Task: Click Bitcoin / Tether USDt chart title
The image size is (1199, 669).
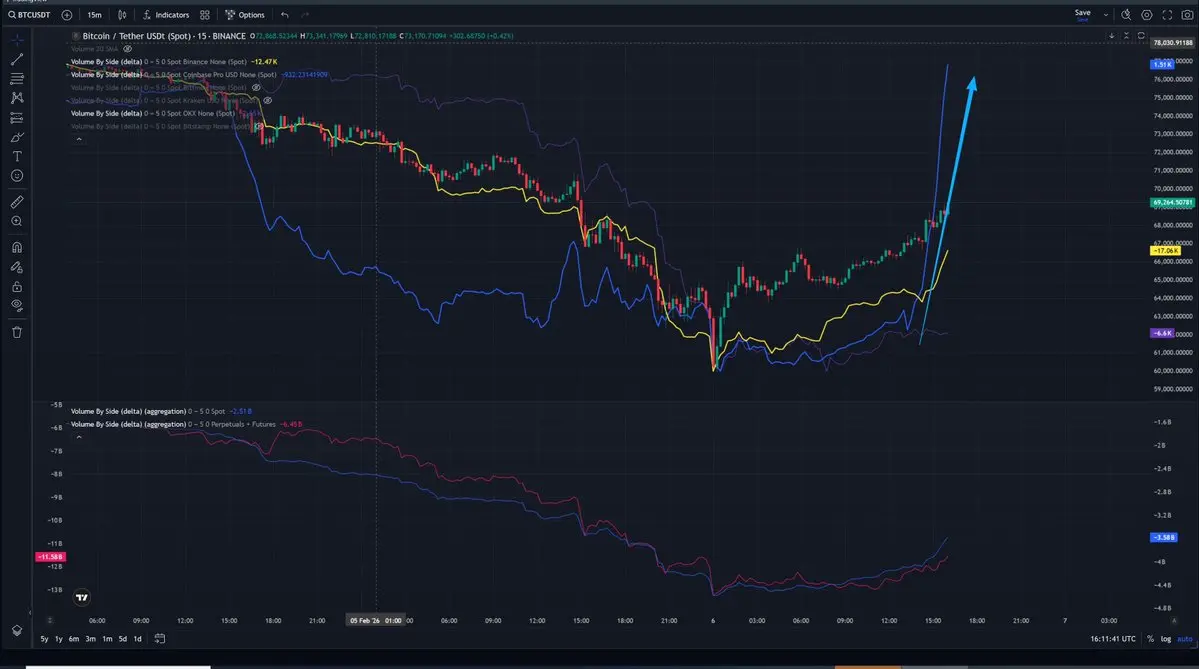Action: 164,36
